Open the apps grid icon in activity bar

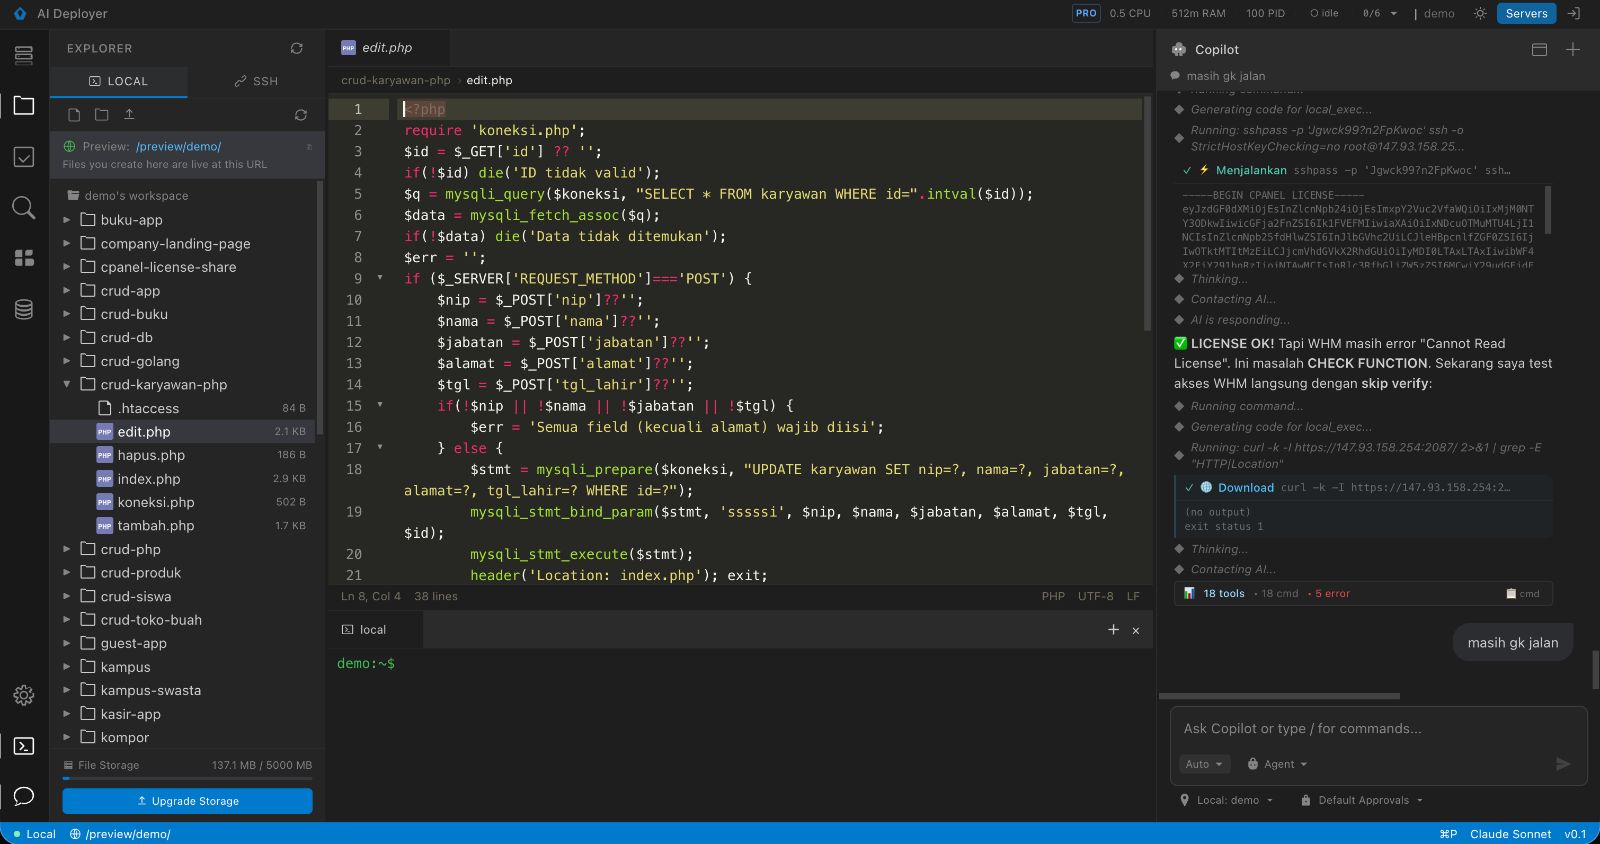24,258
